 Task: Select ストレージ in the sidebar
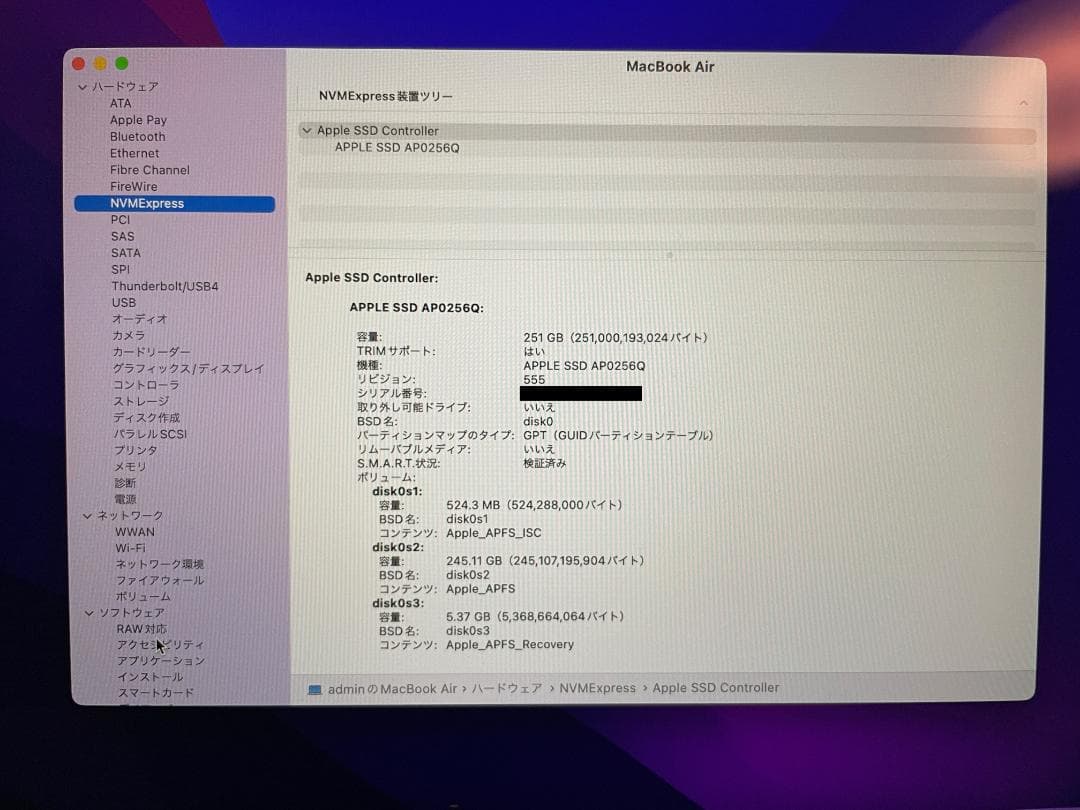coord(139,401)
